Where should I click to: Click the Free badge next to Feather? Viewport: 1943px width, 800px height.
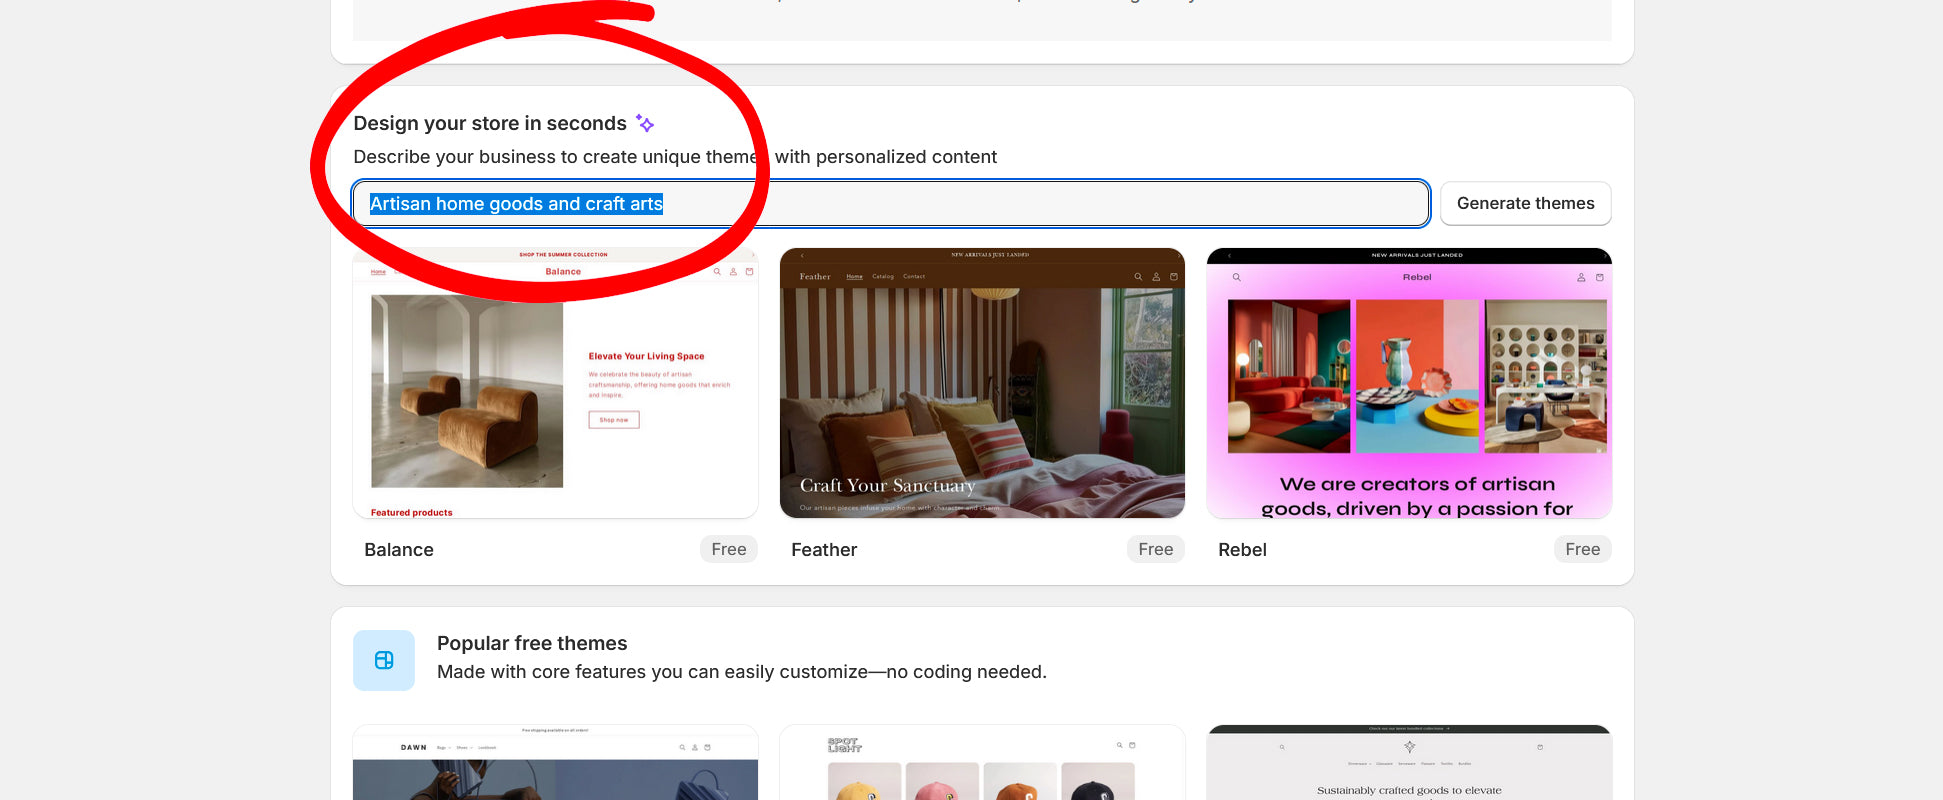pyautogui.click(x=1155, y=549)
